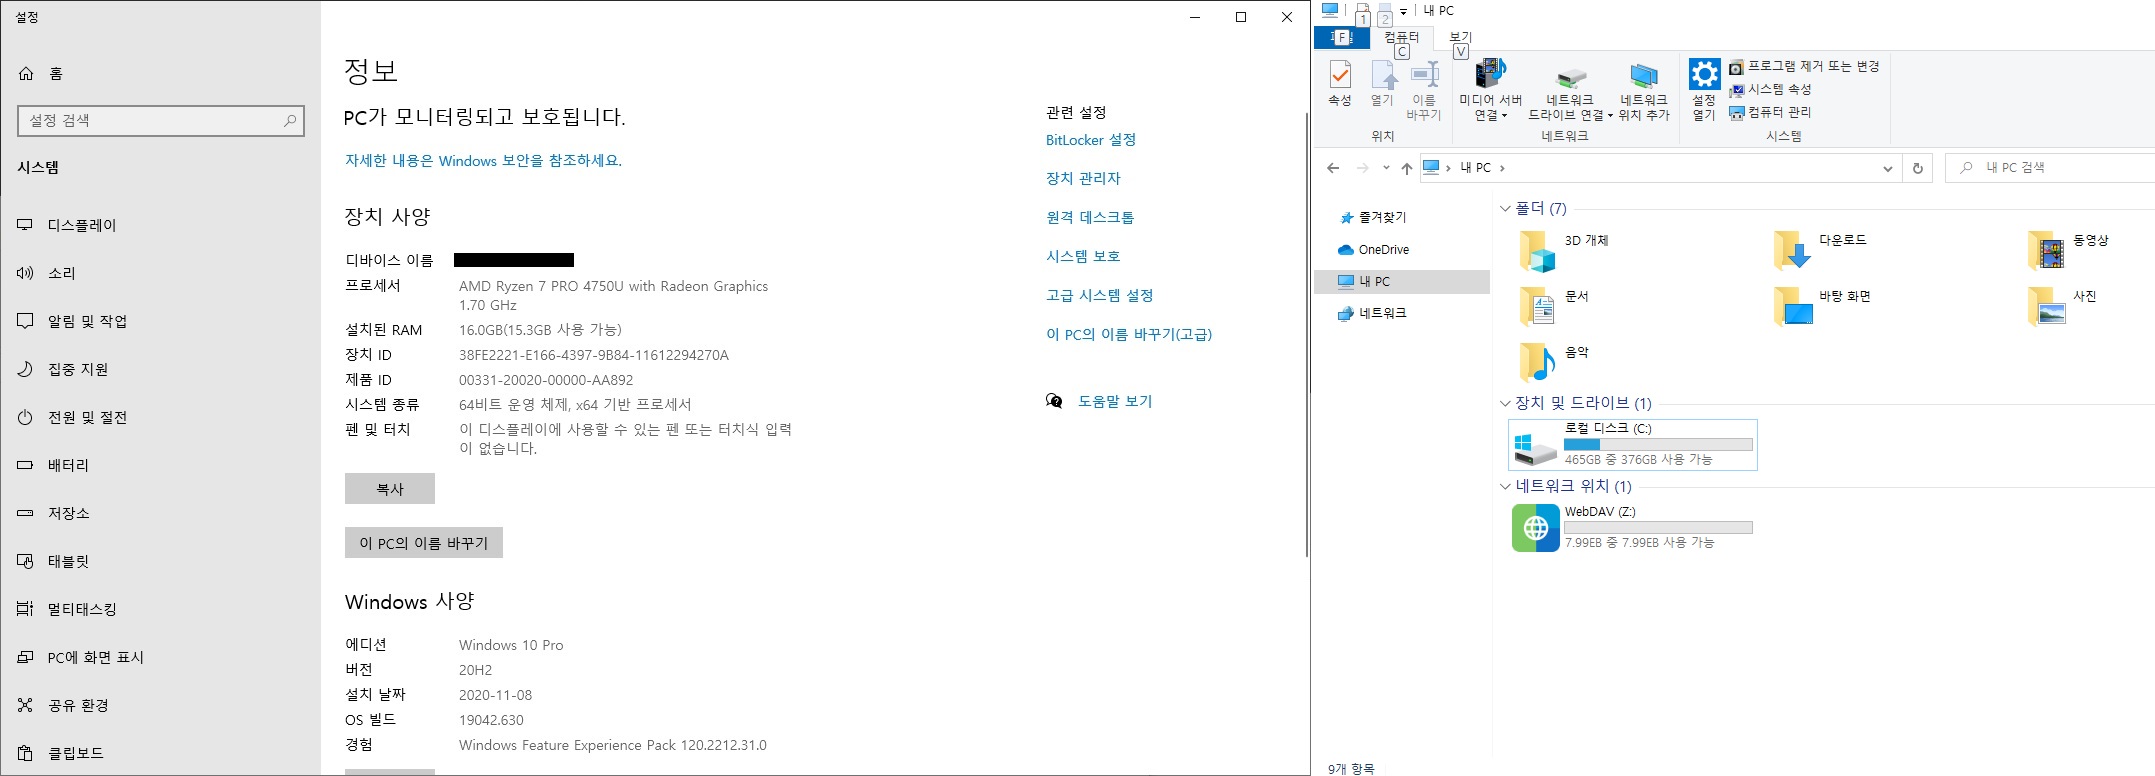Select WebDAV (Z:) network drive
The height and width of the screenshot is (776, 2155).
[x=1632, y=527]
